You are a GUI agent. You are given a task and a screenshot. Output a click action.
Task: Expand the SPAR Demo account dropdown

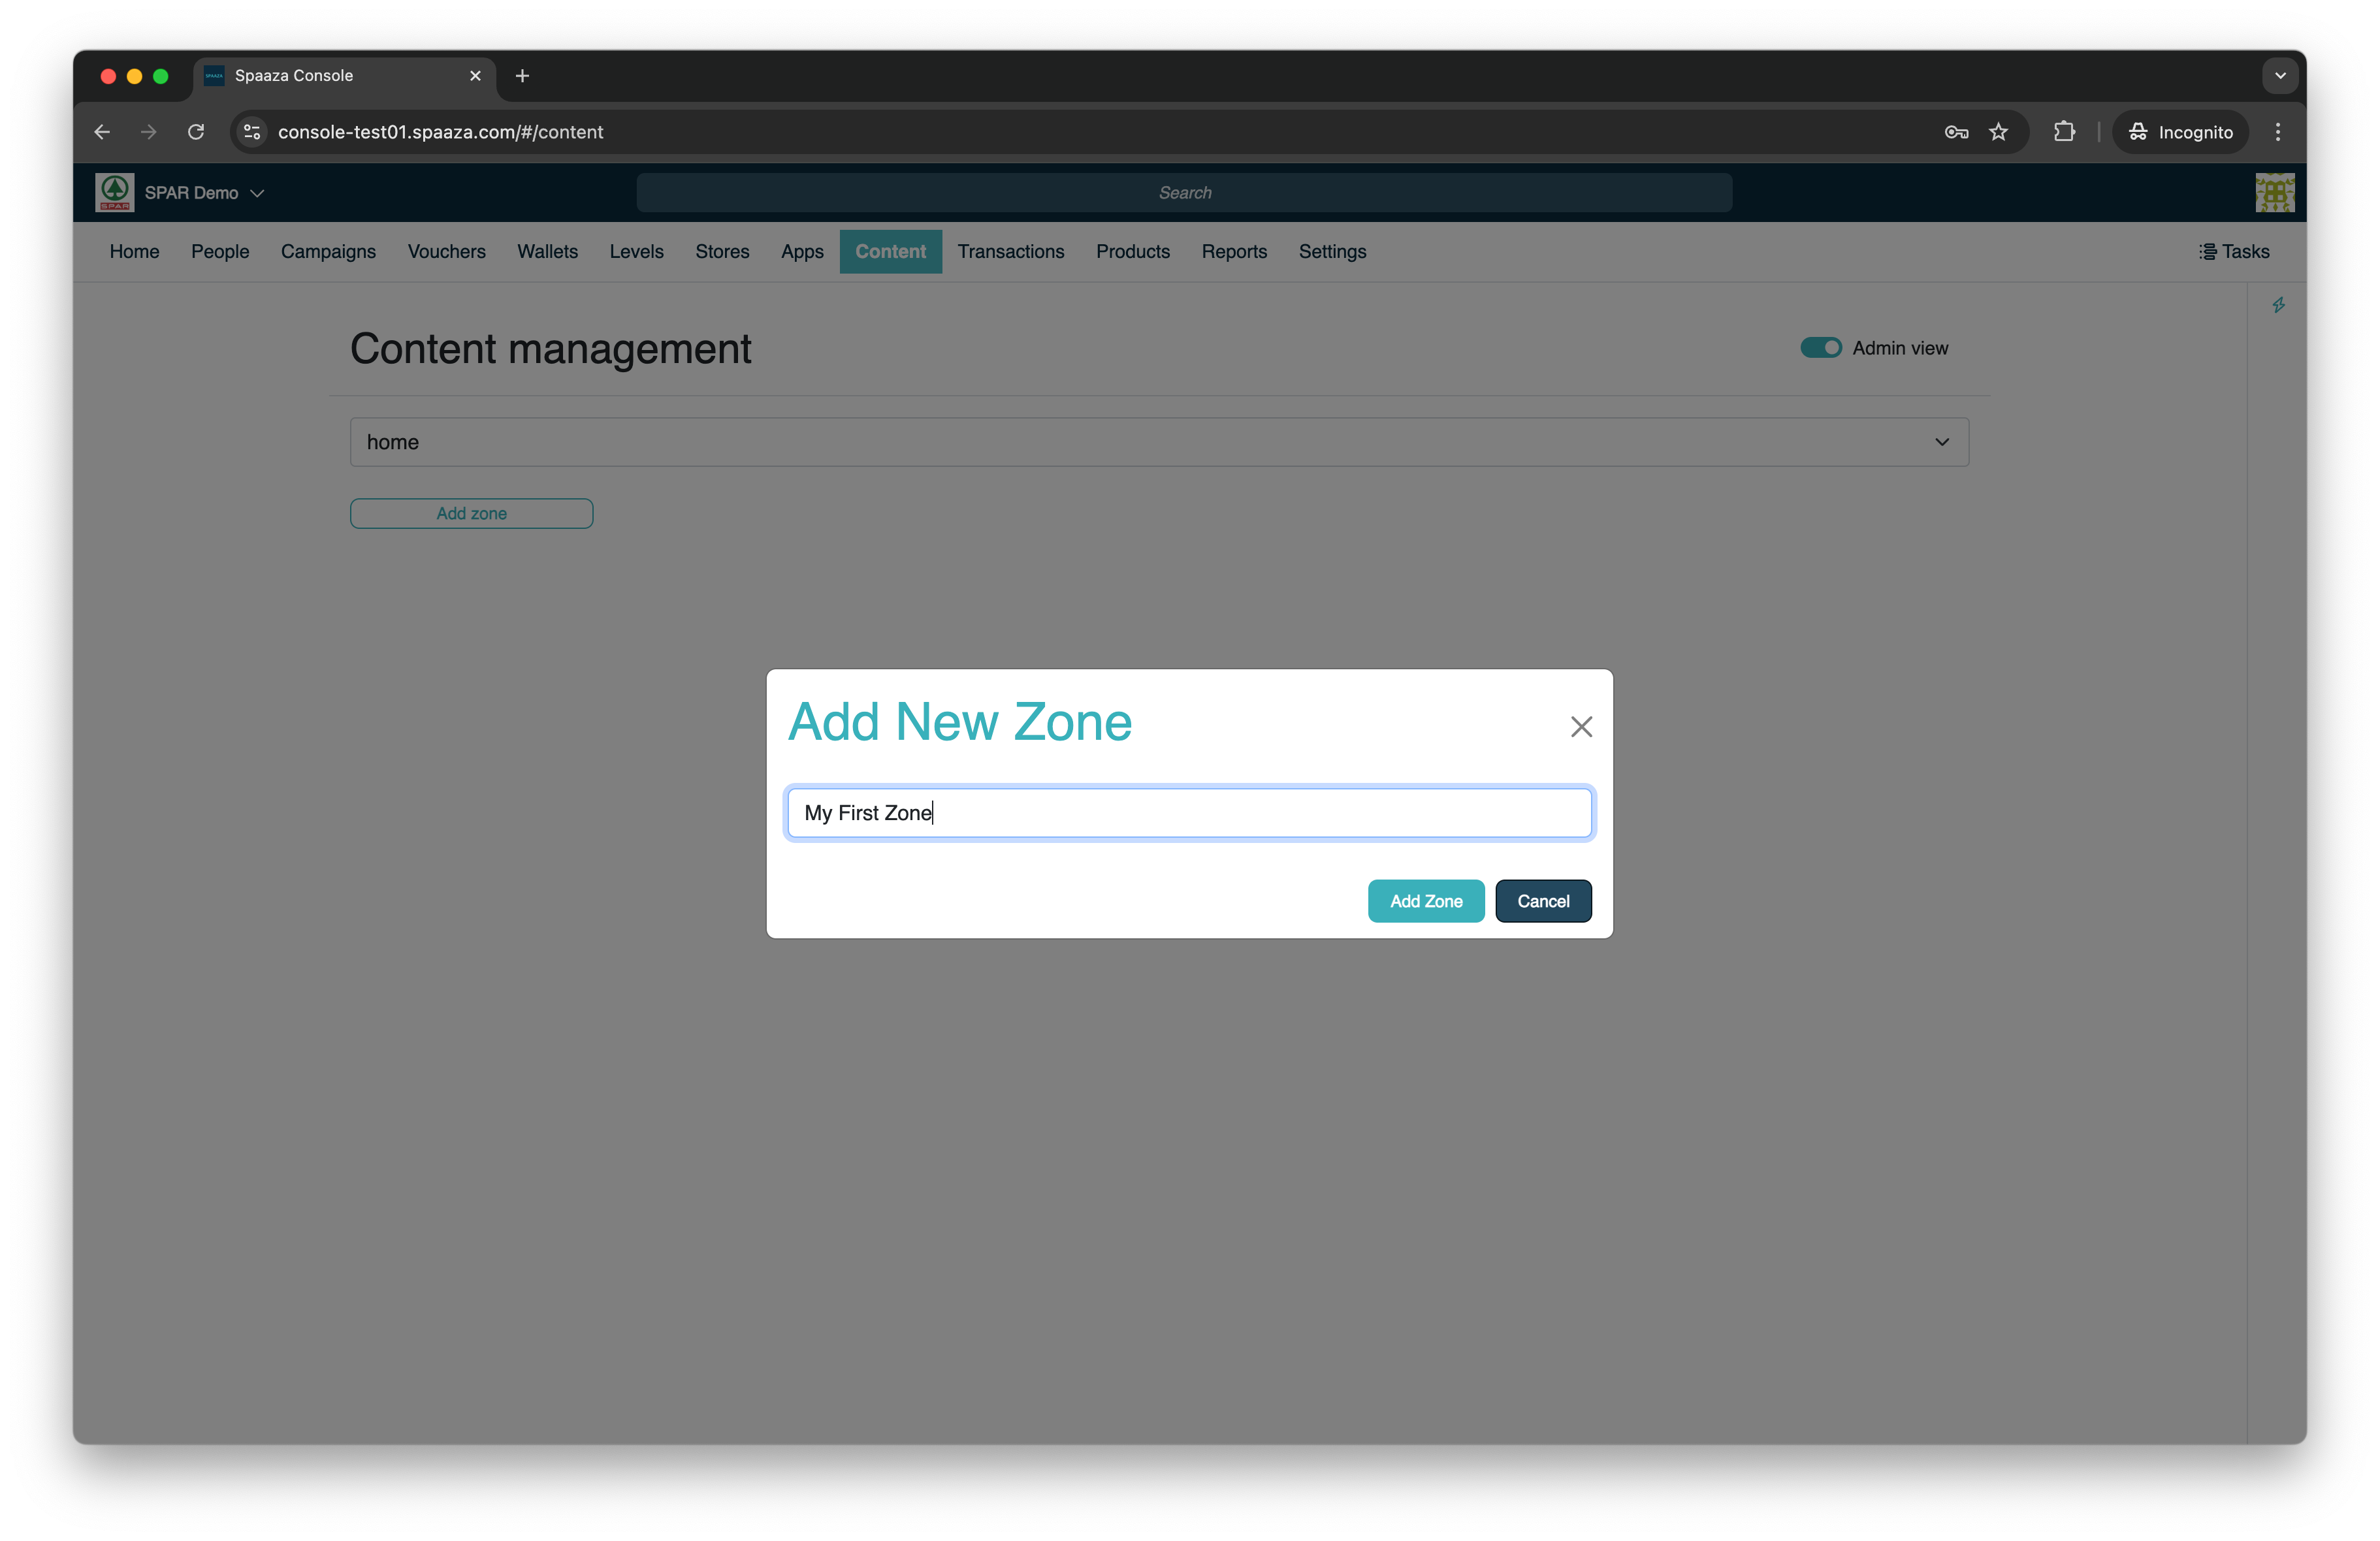tap(204, 193)
